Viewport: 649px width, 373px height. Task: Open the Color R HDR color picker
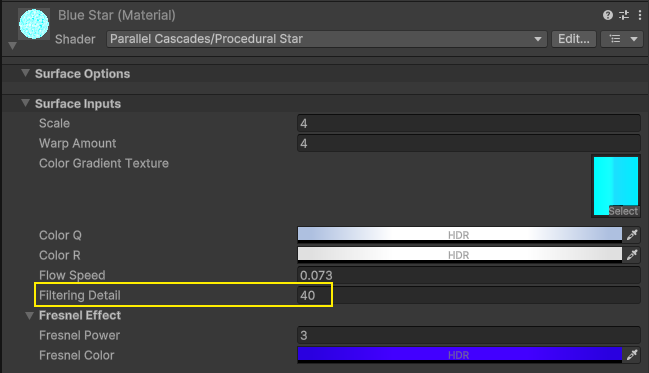459,254
